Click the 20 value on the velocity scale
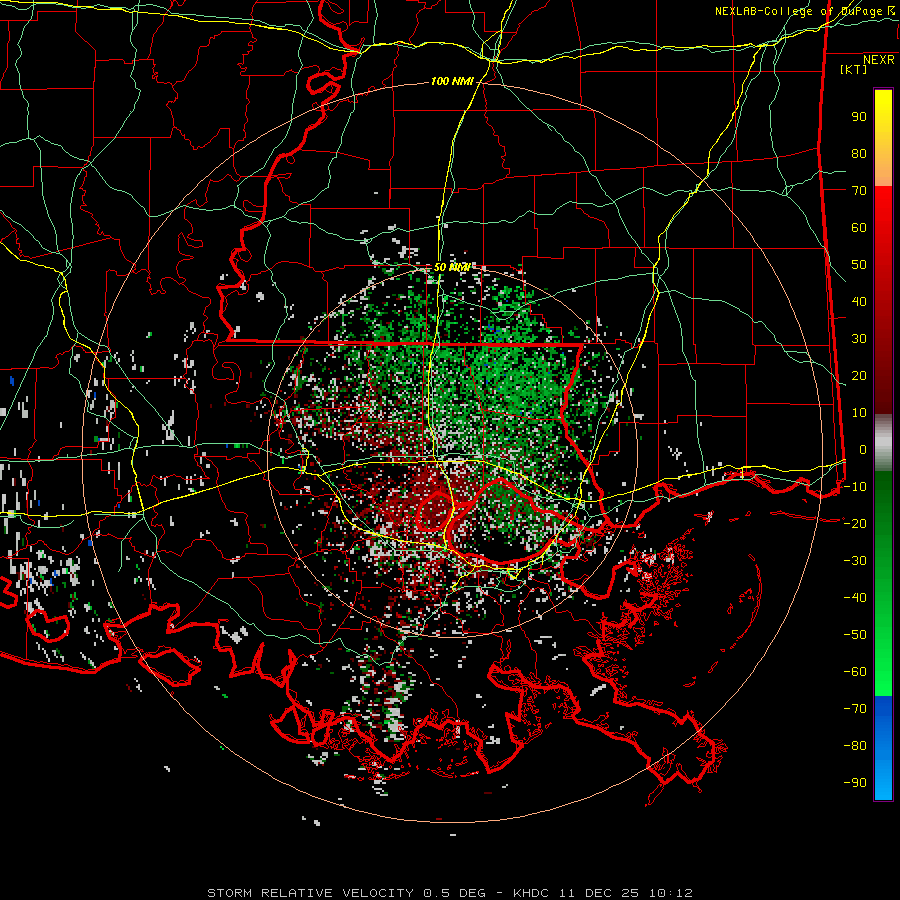900x900 pixels. coord(859,376)
